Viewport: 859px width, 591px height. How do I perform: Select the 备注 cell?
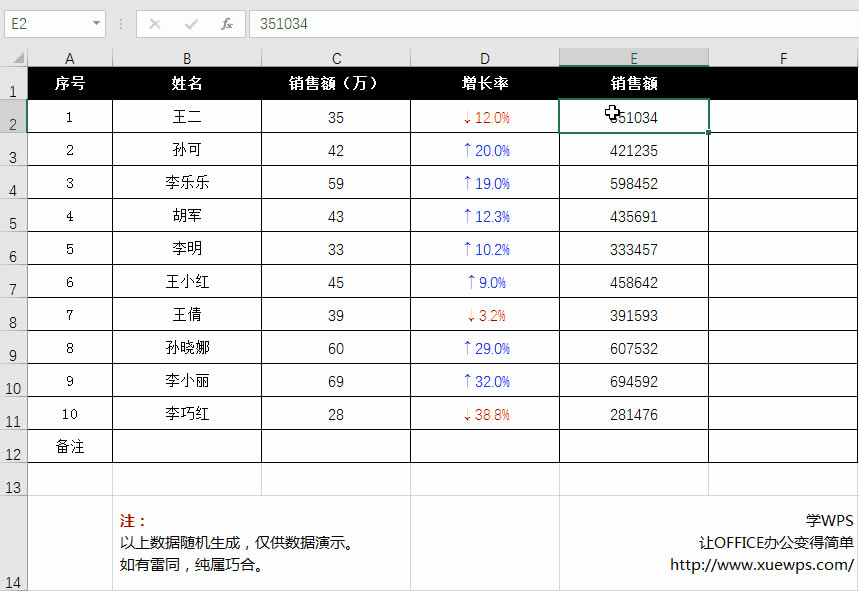69,446
